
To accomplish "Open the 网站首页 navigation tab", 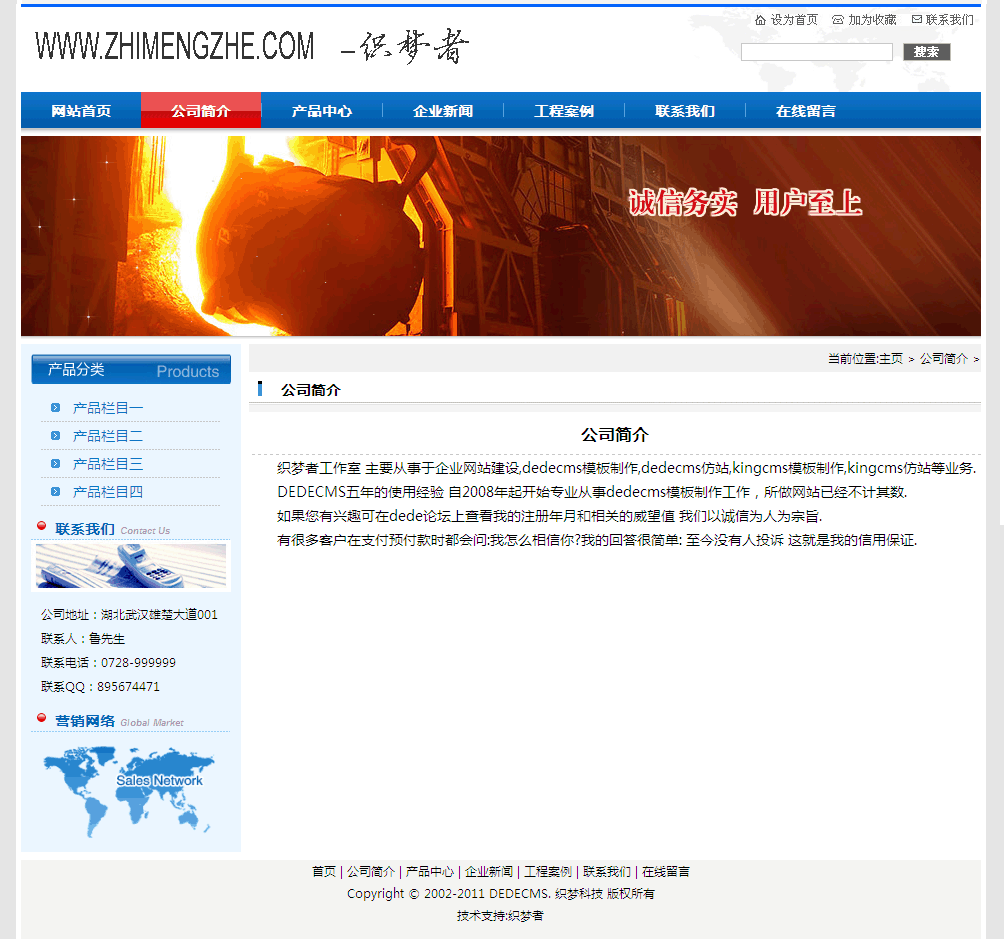I will click(81, 111).
